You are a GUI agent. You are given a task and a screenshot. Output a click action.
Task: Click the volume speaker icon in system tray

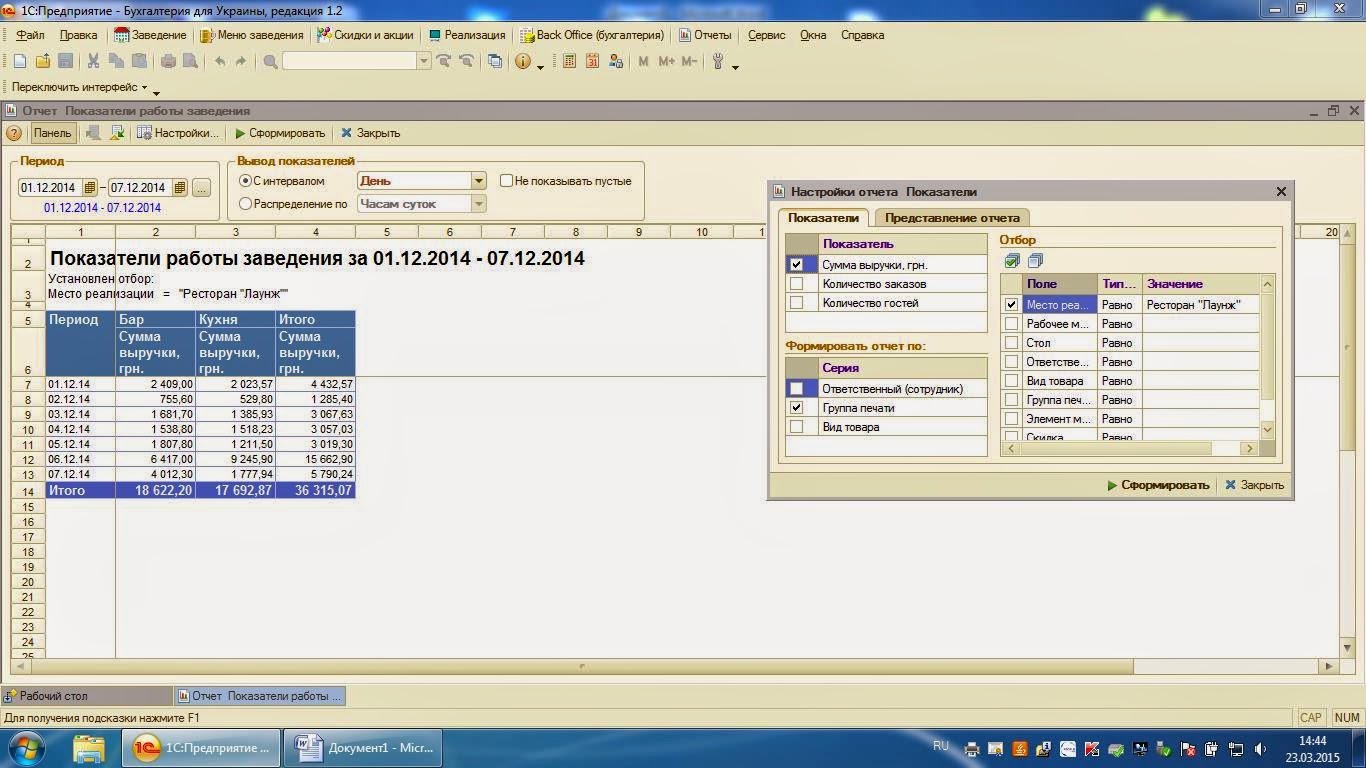1261,748
